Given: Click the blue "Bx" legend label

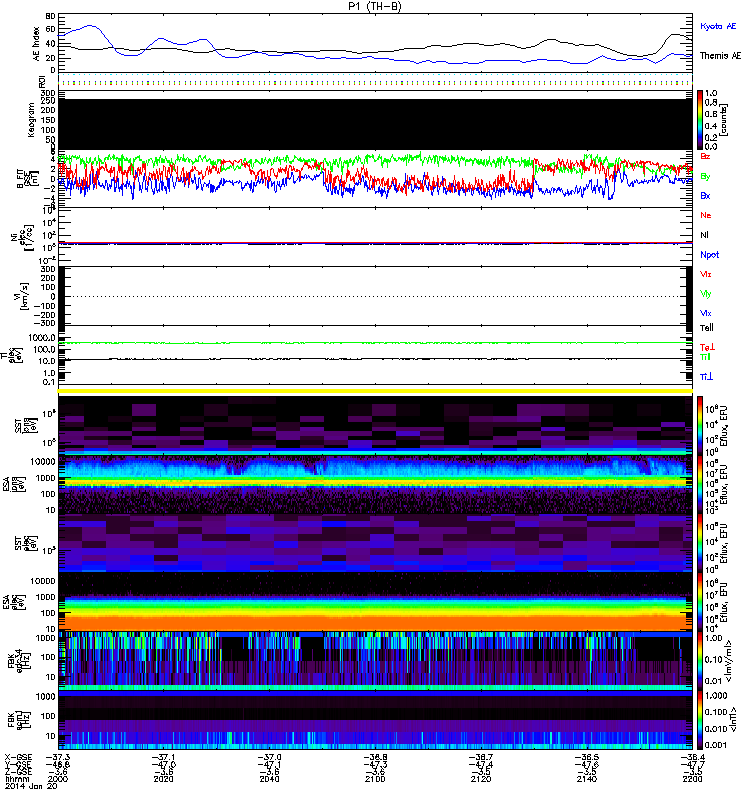Looking at the screenshot, I should coord(705,195).
